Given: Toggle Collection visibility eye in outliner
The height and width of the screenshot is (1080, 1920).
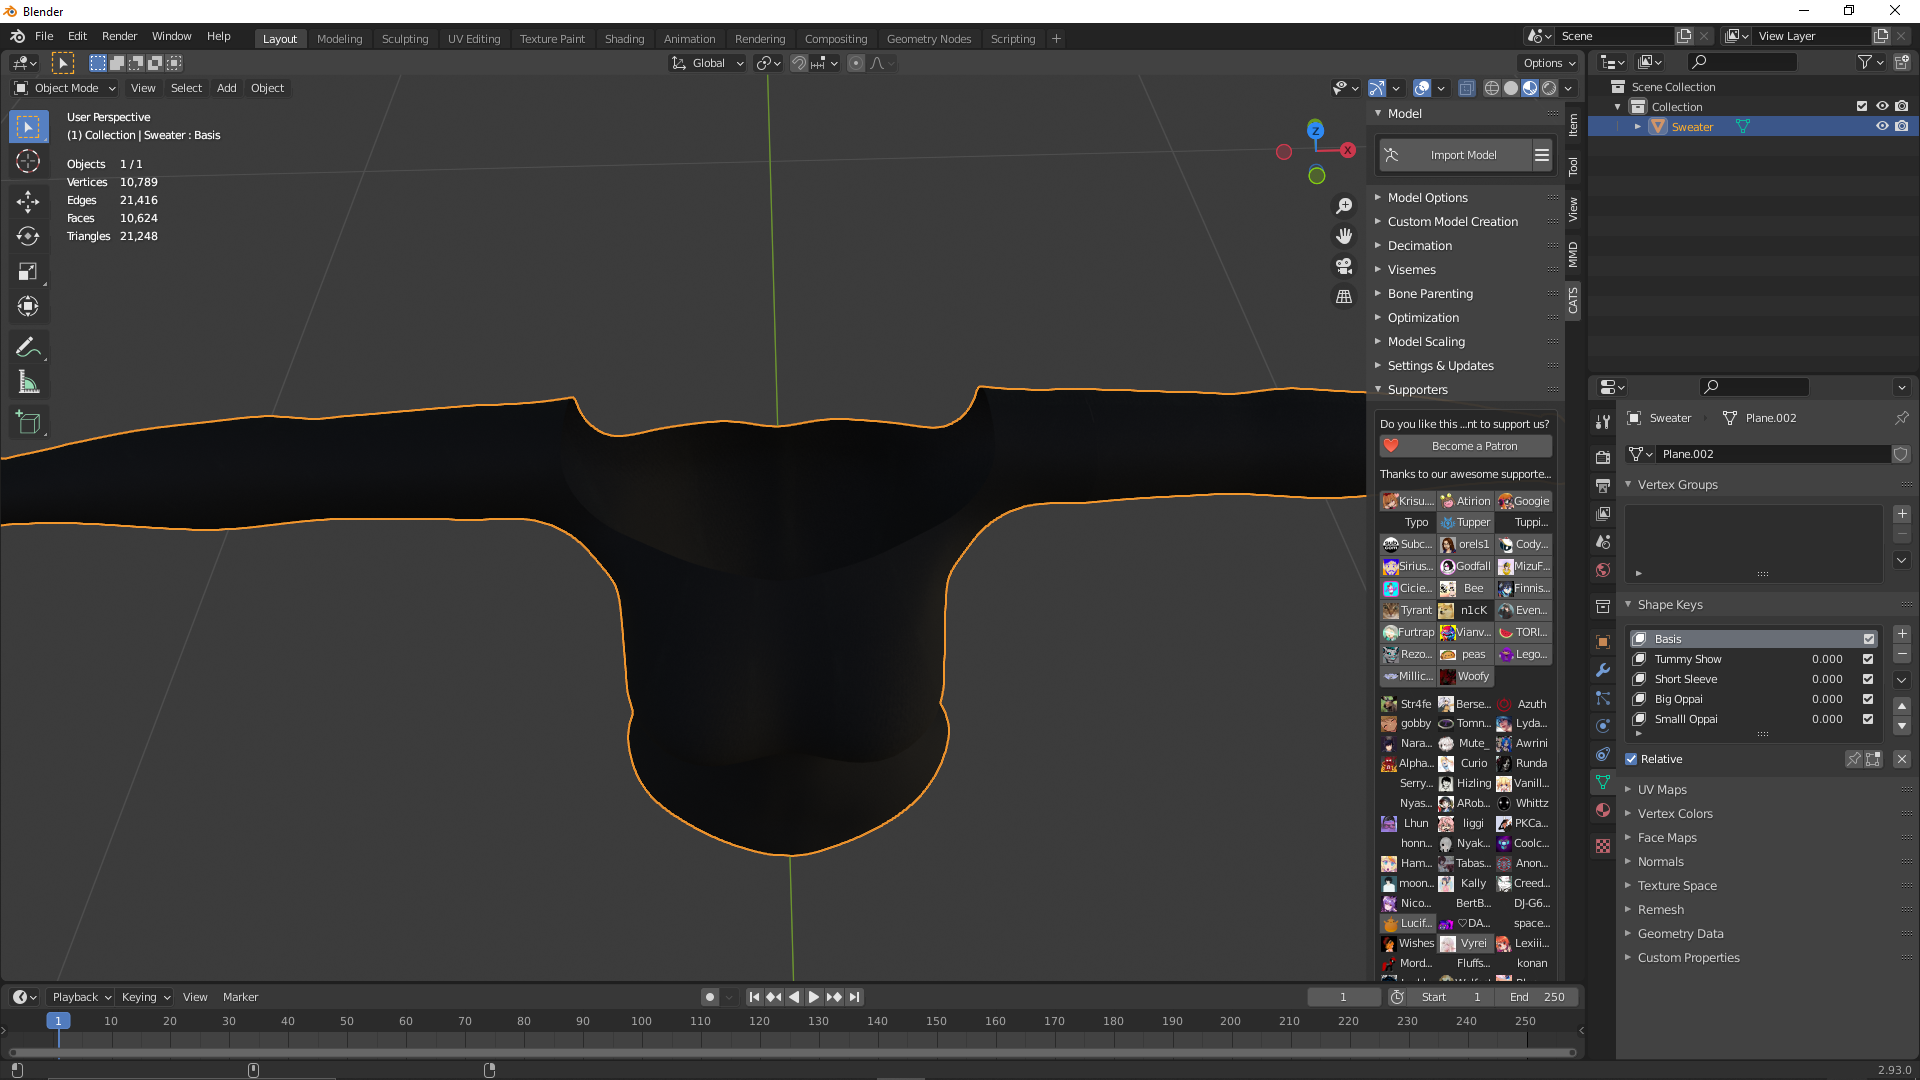Looking at the screenshot, I should click(1882, 106).
